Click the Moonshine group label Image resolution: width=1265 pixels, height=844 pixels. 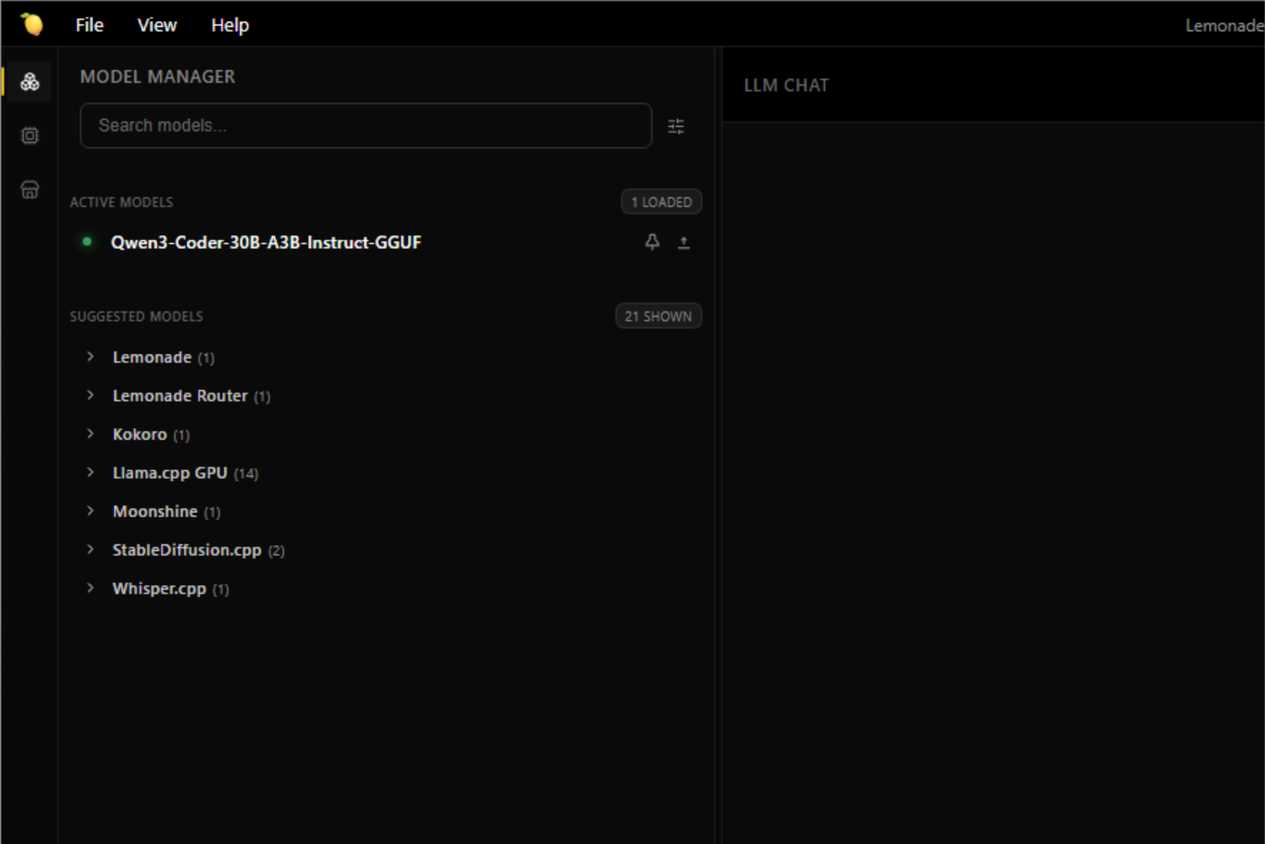tap(155, 511)
